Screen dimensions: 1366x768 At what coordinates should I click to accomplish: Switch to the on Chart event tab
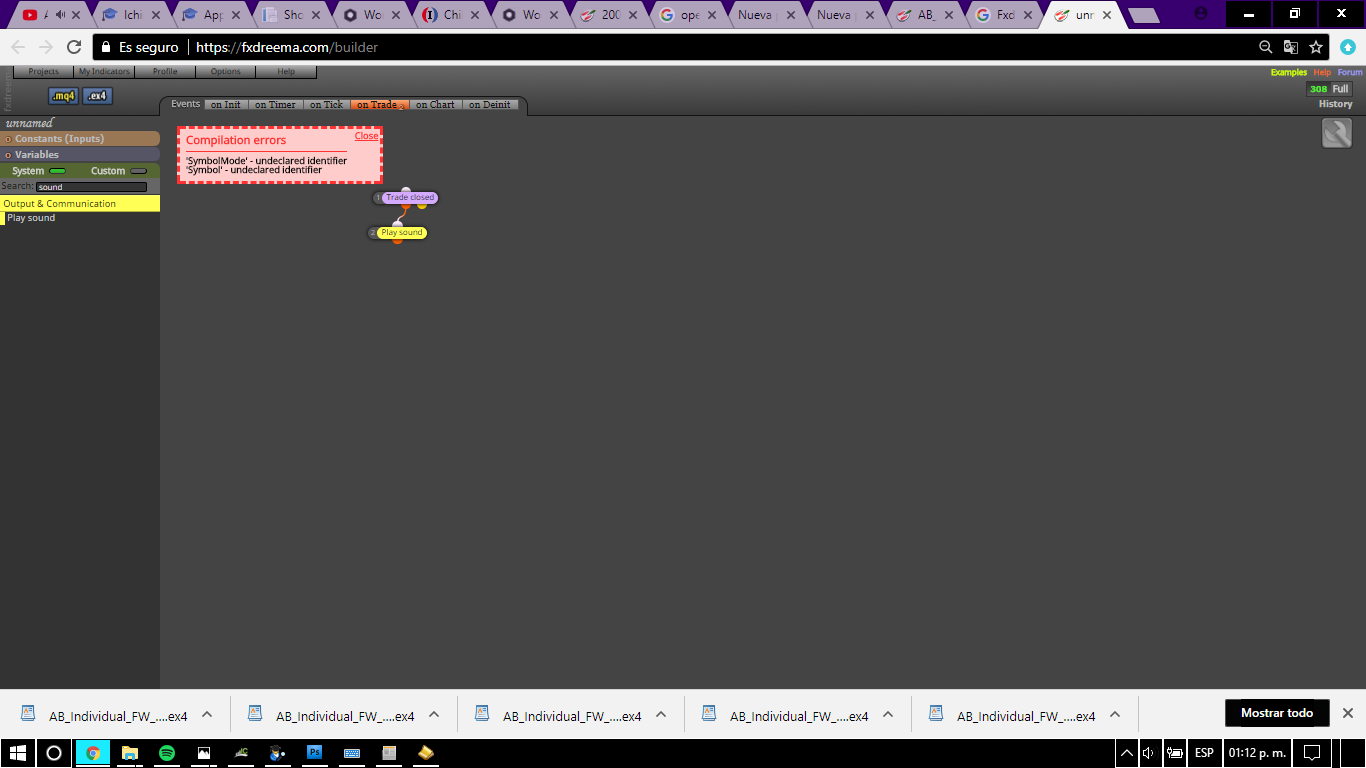click(x=435, y=104)
